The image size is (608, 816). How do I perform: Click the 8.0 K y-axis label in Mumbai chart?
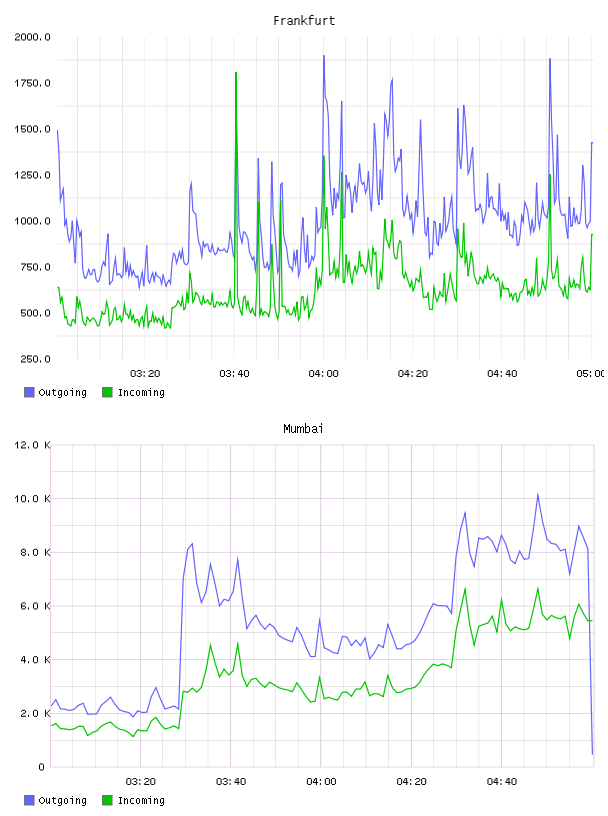[x=35, y=553]
